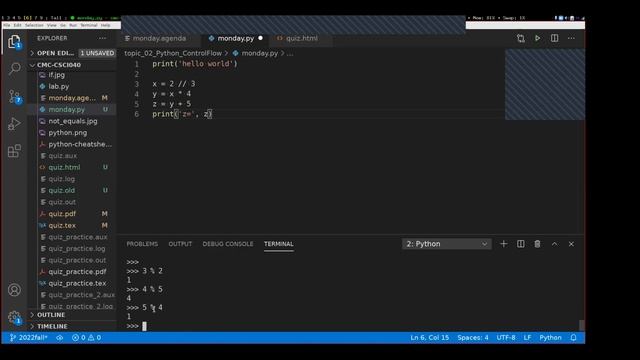Image resolution: width=640 pixels, height=360 pixels.
Task: Open the Extensions view
Action: [14, 151]
